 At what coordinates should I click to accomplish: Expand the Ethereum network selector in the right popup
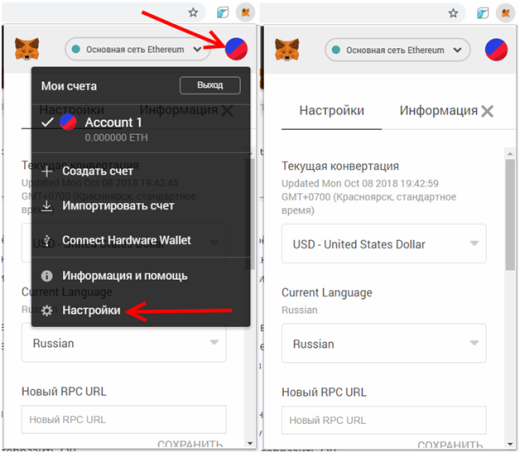coord(397,50)
